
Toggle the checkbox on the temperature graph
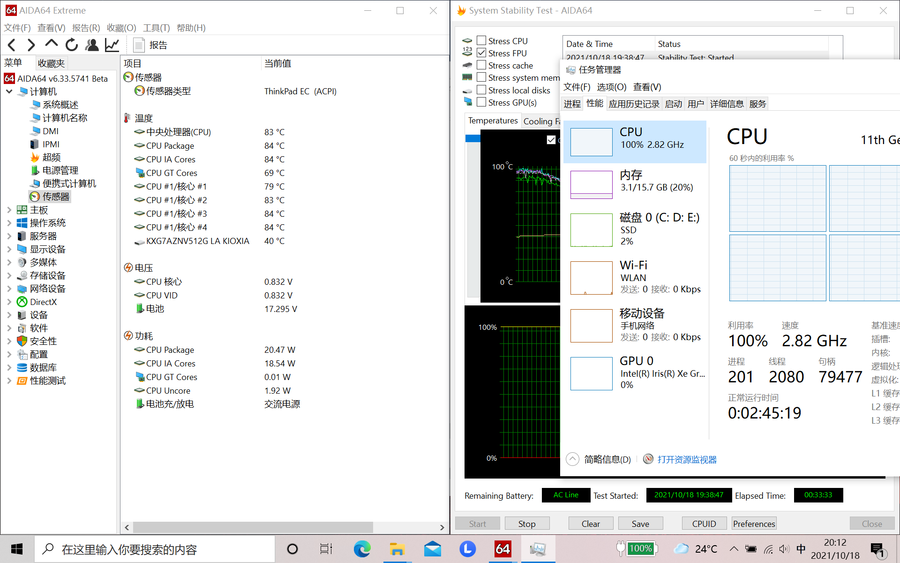pos(551,139)
